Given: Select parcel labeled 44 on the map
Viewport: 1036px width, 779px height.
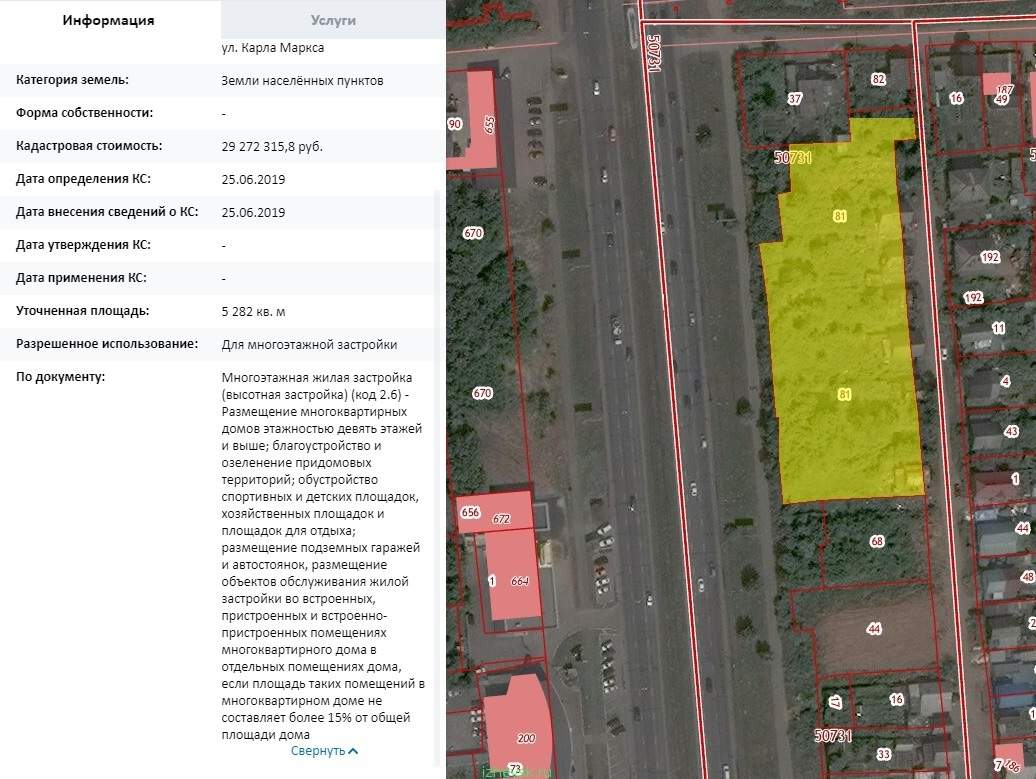Looking at the screenshot, I should [874, 628].
